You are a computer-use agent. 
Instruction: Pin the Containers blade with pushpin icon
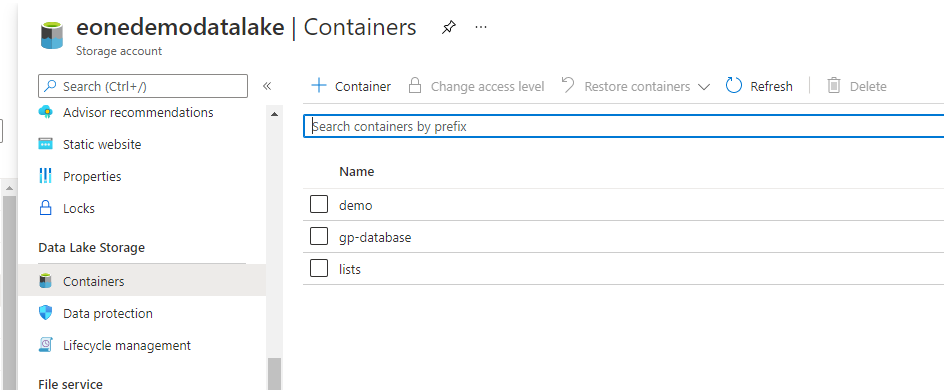449,28
